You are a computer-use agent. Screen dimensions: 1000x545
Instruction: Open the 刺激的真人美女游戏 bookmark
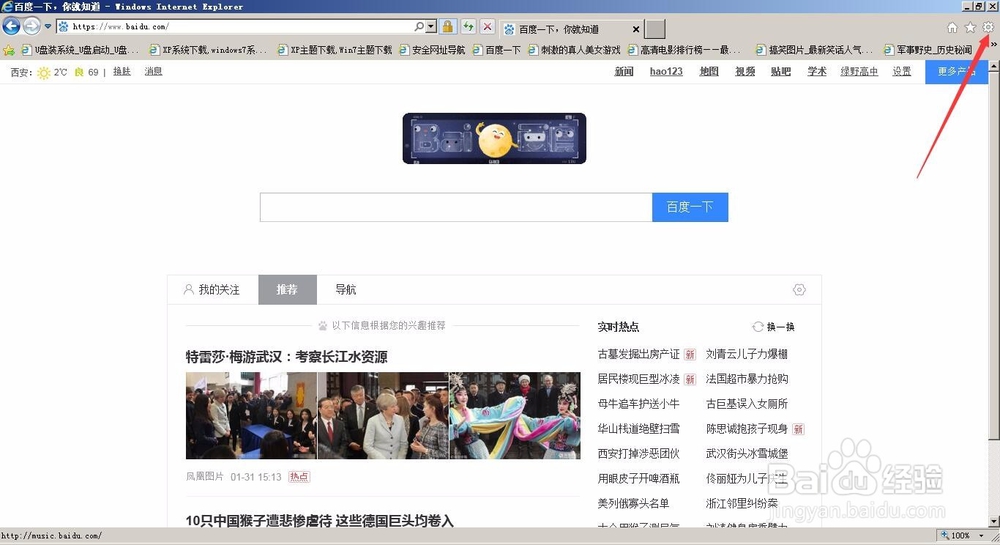click(574, 50)
